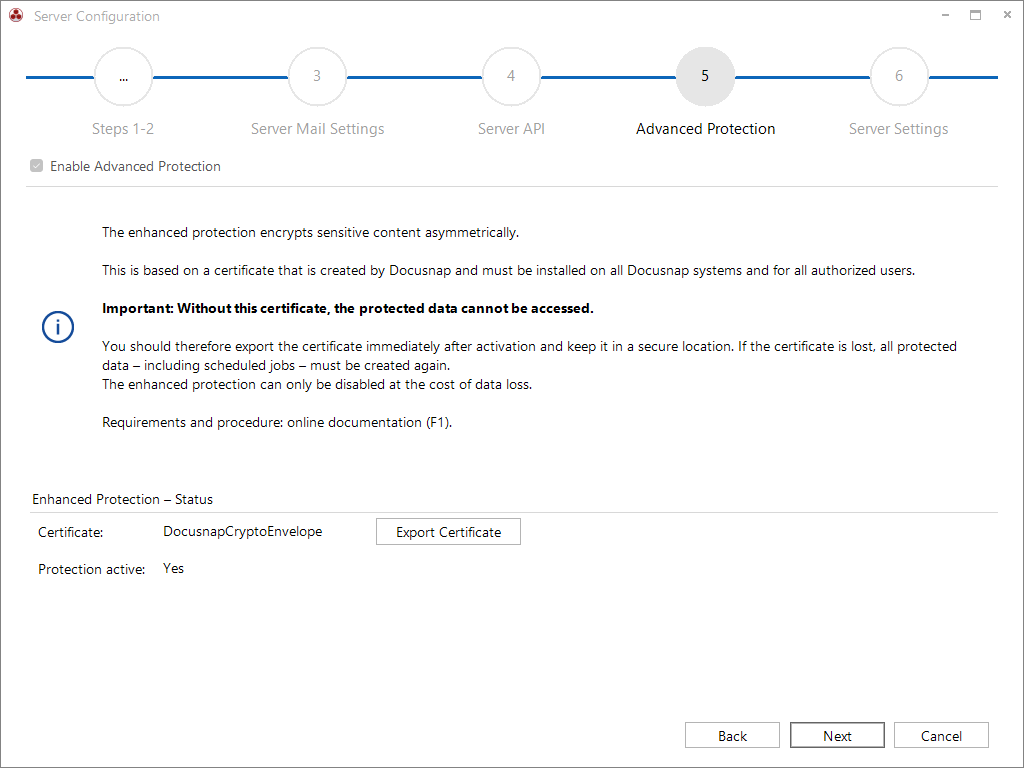Click the sentence about asymmetric encryption
Viewport: 1024px width, 768px height.
point(310,232)
